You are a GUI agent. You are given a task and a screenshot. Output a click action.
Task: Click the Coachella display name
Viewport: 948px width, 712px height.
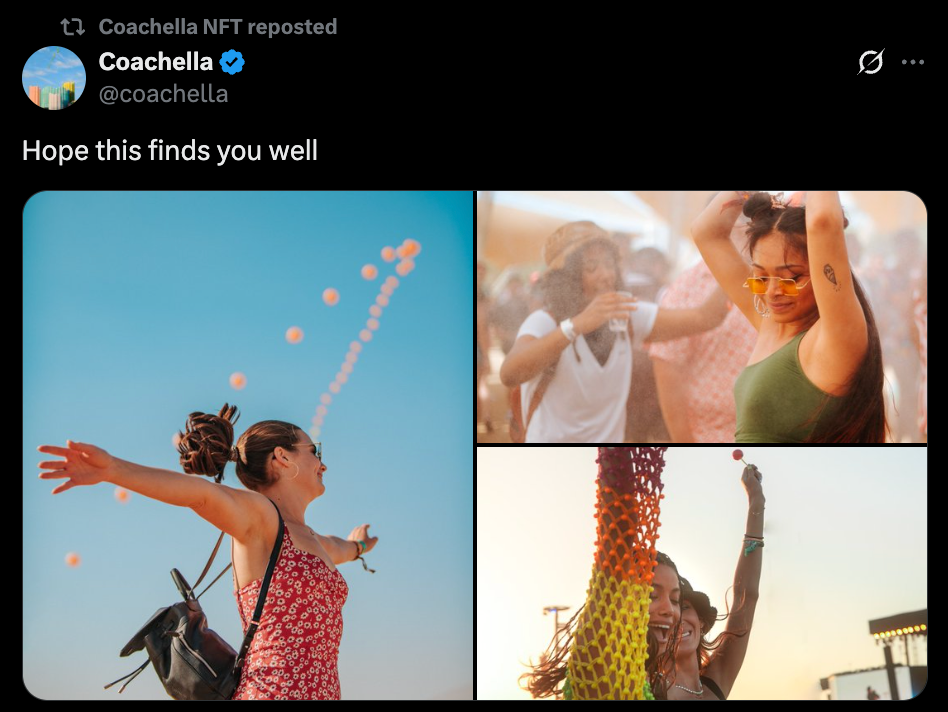coord(156,62)
